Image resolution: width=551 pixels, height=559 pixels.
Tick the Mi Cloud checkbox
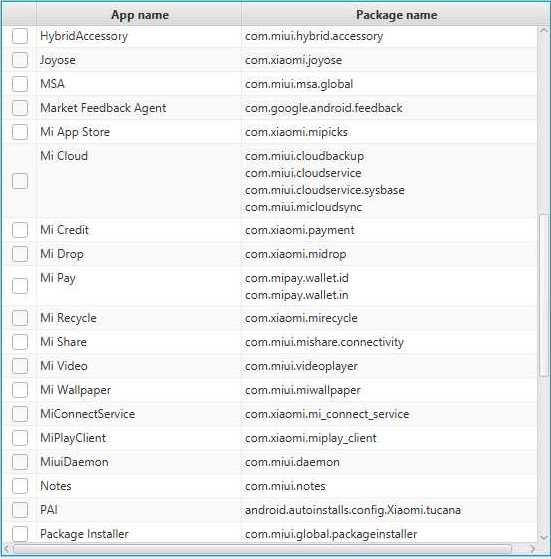20,181
